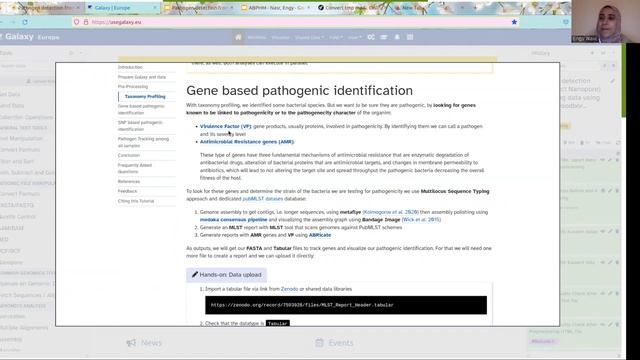
Task: Toggle visibility of first history dataset
Action: tap(602, 160)
